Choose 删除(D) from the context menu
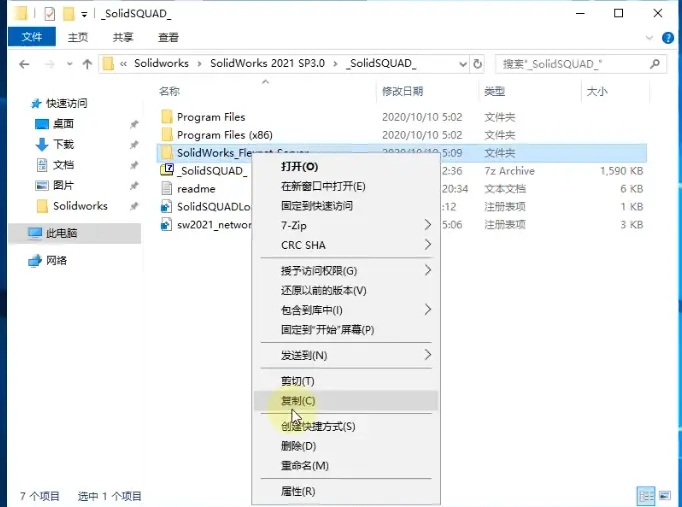 pos(346,446)
